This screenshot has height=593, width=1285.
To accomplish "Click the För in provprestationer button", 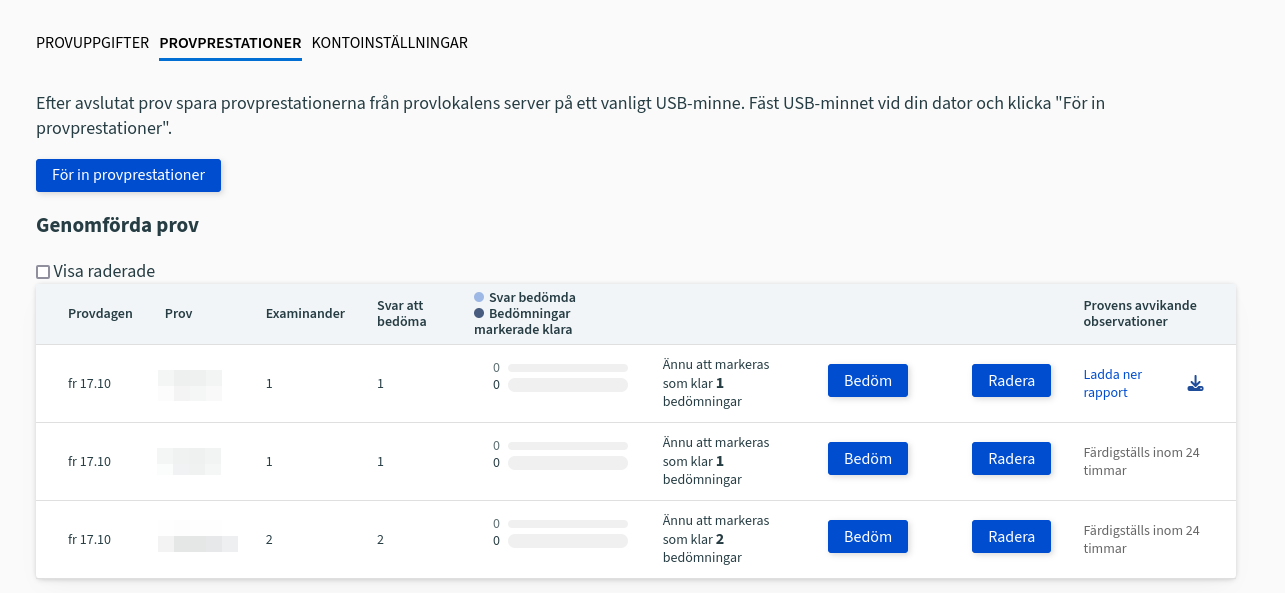I will [x=128, y=175].
